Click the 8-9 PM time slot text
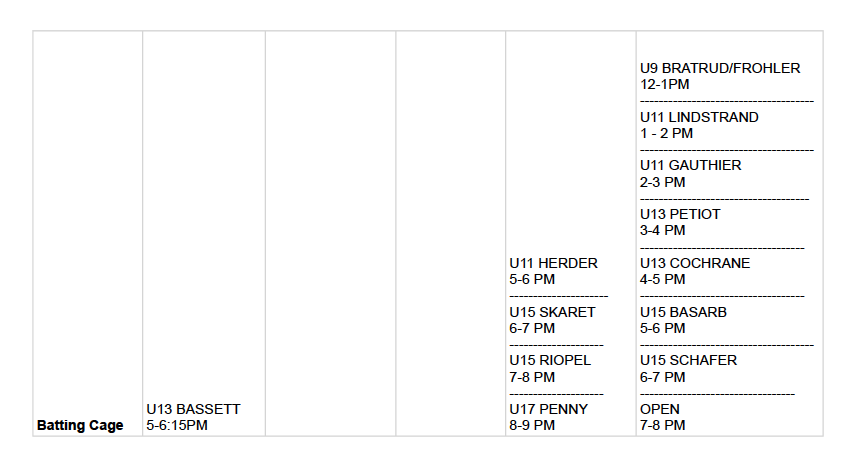The height and width of the screenshot is (476, 866). click(x=532, y=425)
